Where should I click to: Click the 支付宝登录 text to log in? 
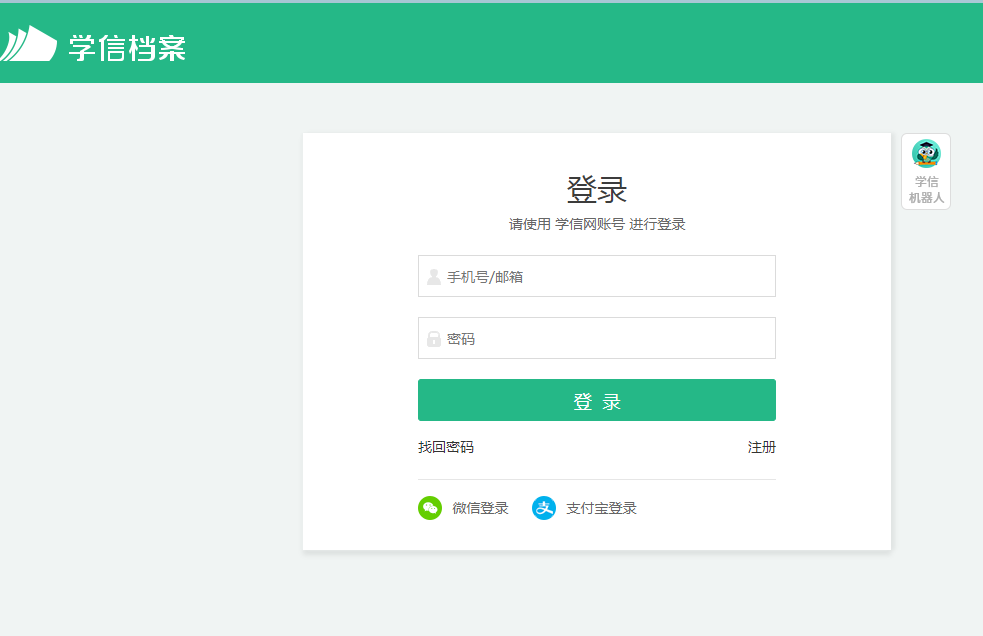click(x=600, y=508)
